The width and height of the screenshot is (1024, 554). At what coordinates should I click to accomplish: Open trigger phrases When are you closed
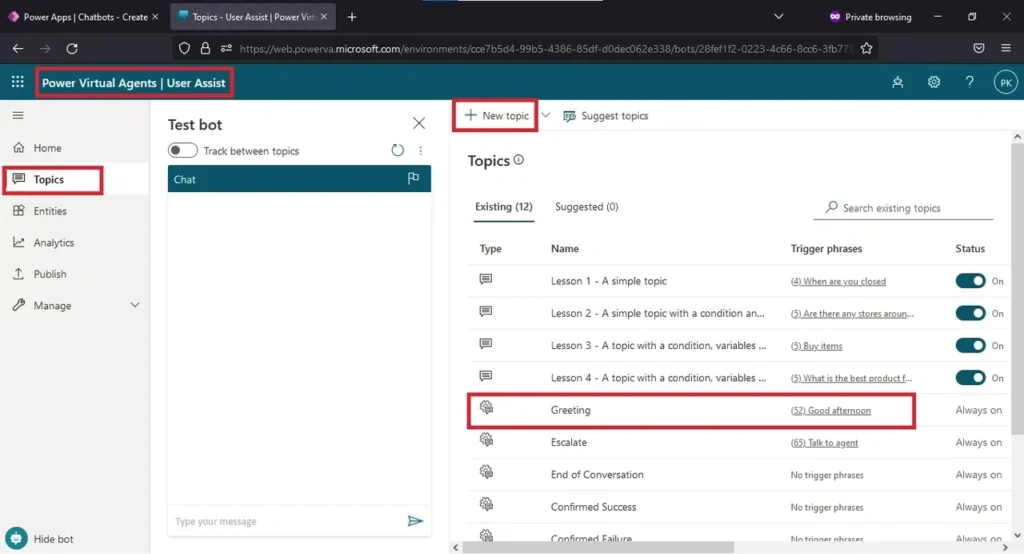coord(838,282)
